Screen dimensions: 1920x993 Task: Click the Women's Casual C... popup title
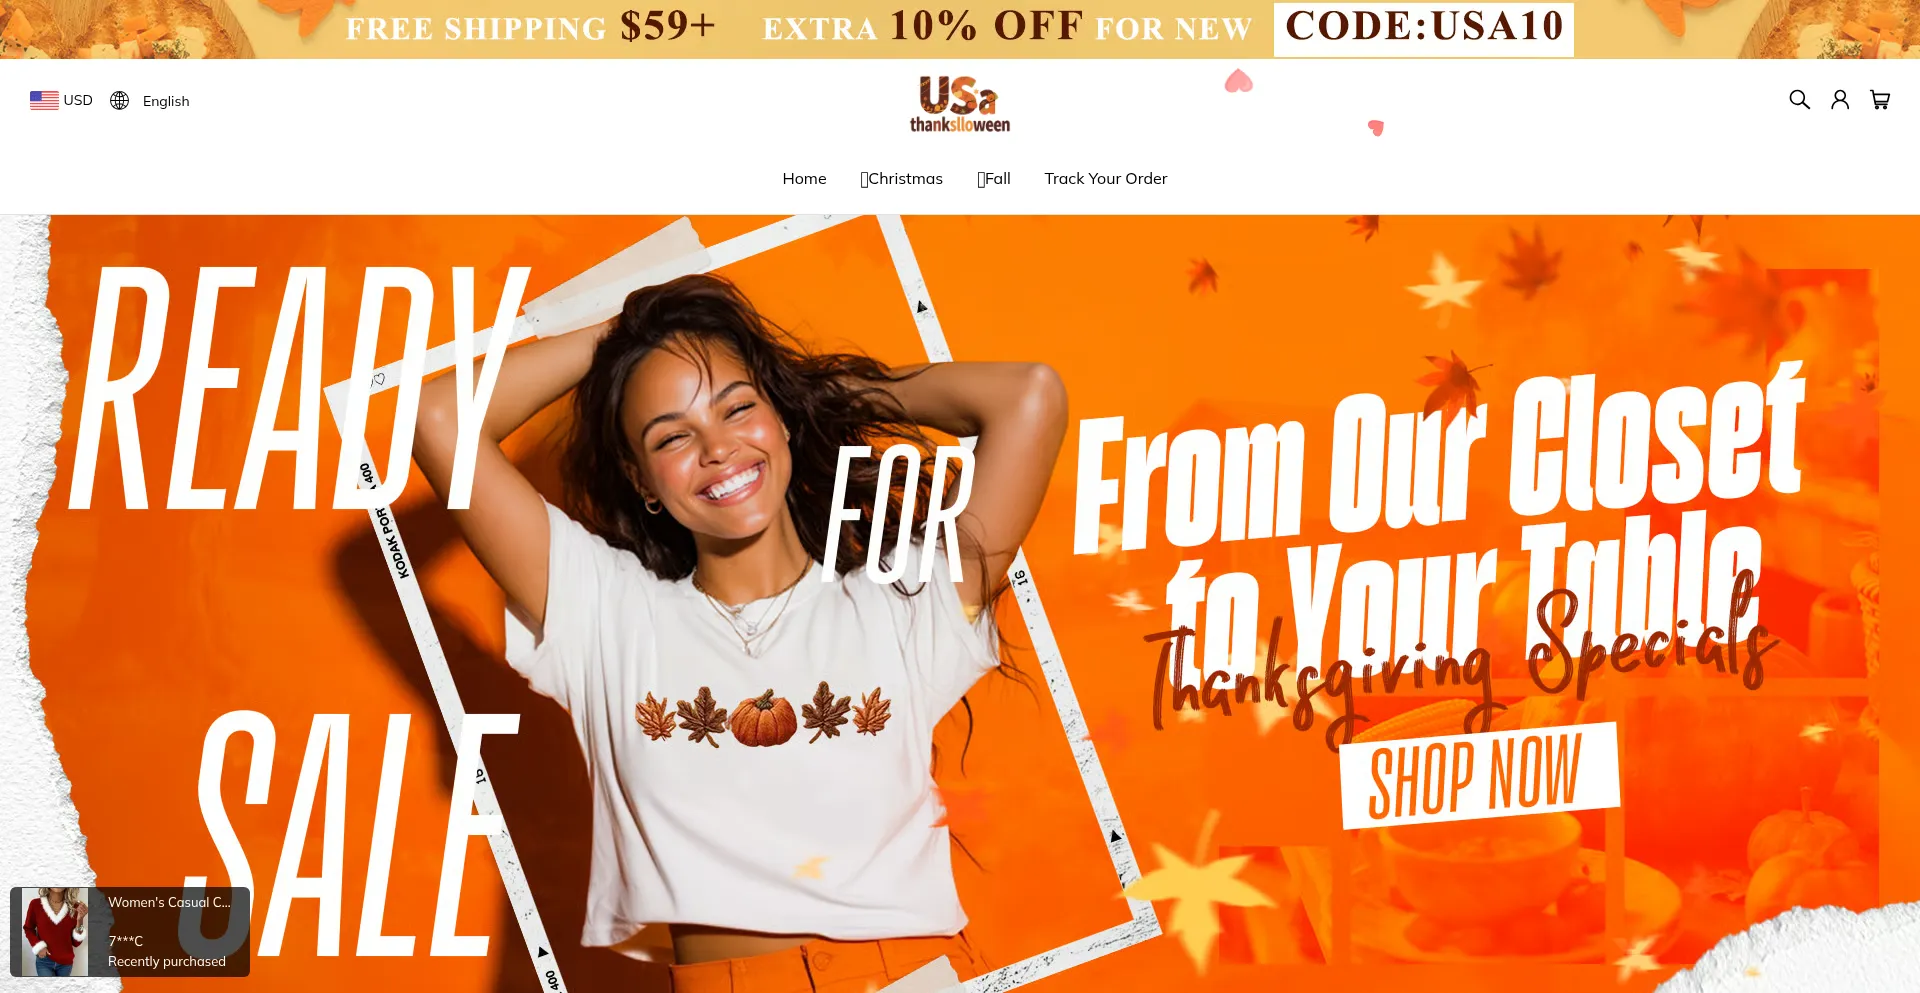pyautogui.click(x=169, y=902)
